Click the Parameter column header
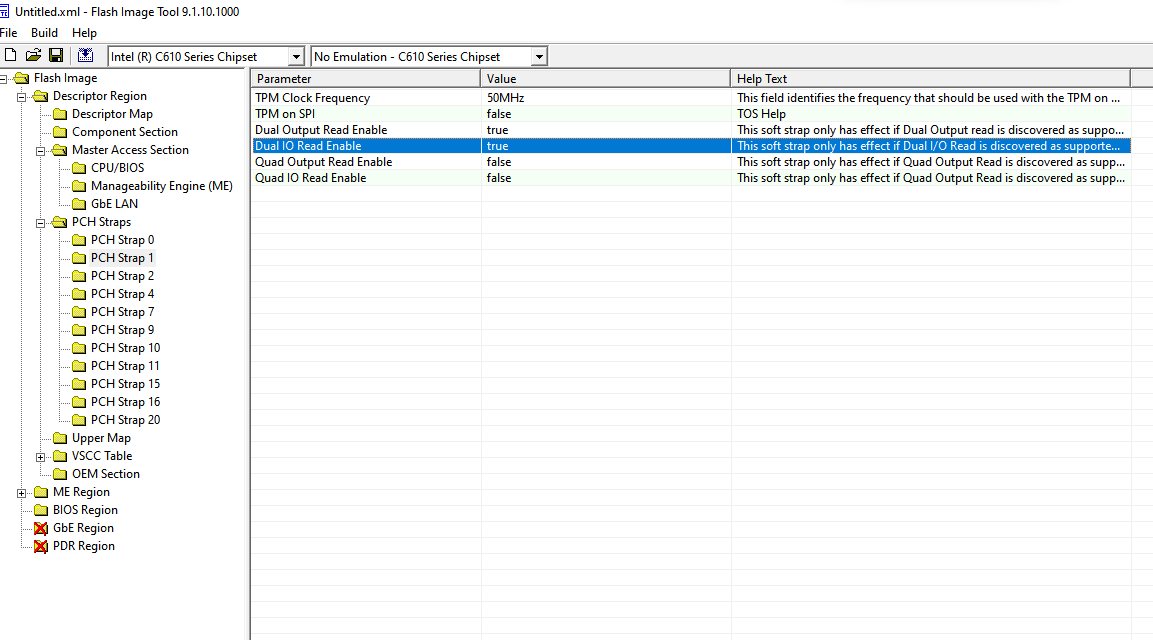Image resolution: width=1153 pixels, height=640 pixels. pyautogui.click(x=366, y=78)
